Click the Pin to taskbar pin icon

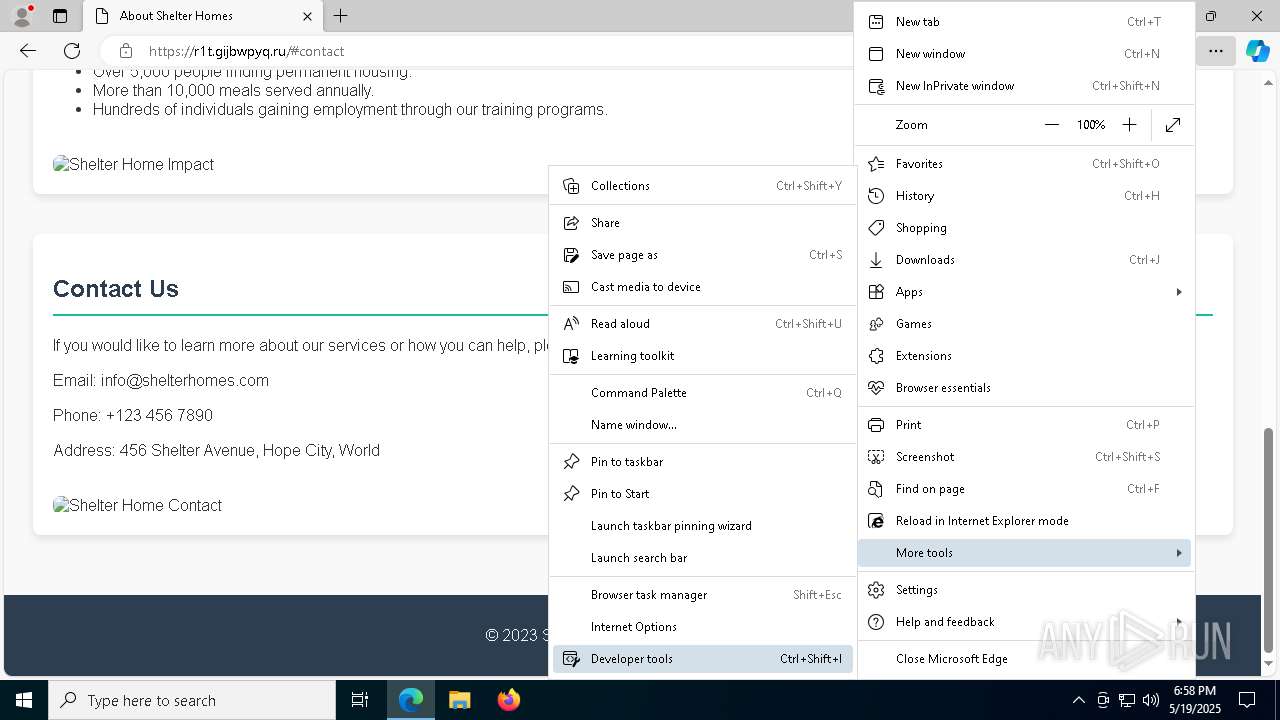tap(571, 462)
